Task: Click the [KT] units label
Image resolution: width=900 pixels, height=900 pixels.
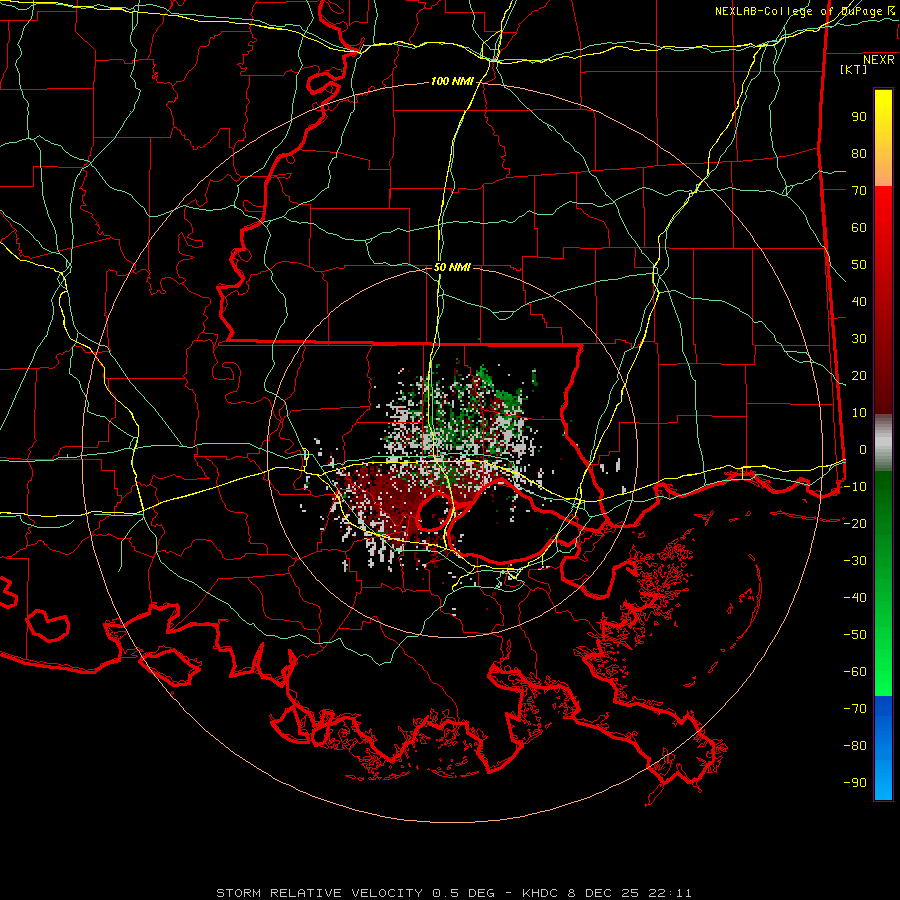Action: [x=854, y=69]
